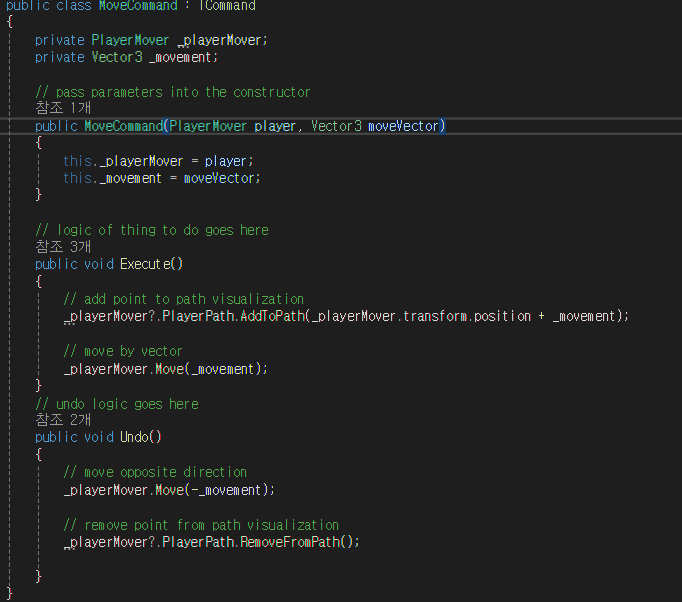Click the PlayerMover type in the private field declaration
This screenshot has width=682, height=602.
130,40
